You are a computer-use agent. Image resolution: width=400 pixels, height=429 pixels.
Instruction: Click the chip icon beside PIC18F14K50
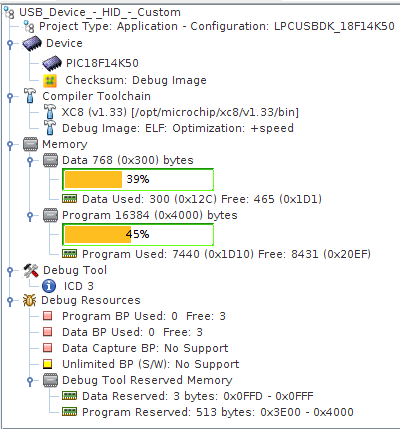pyautogui.click(x=52, y=63)
